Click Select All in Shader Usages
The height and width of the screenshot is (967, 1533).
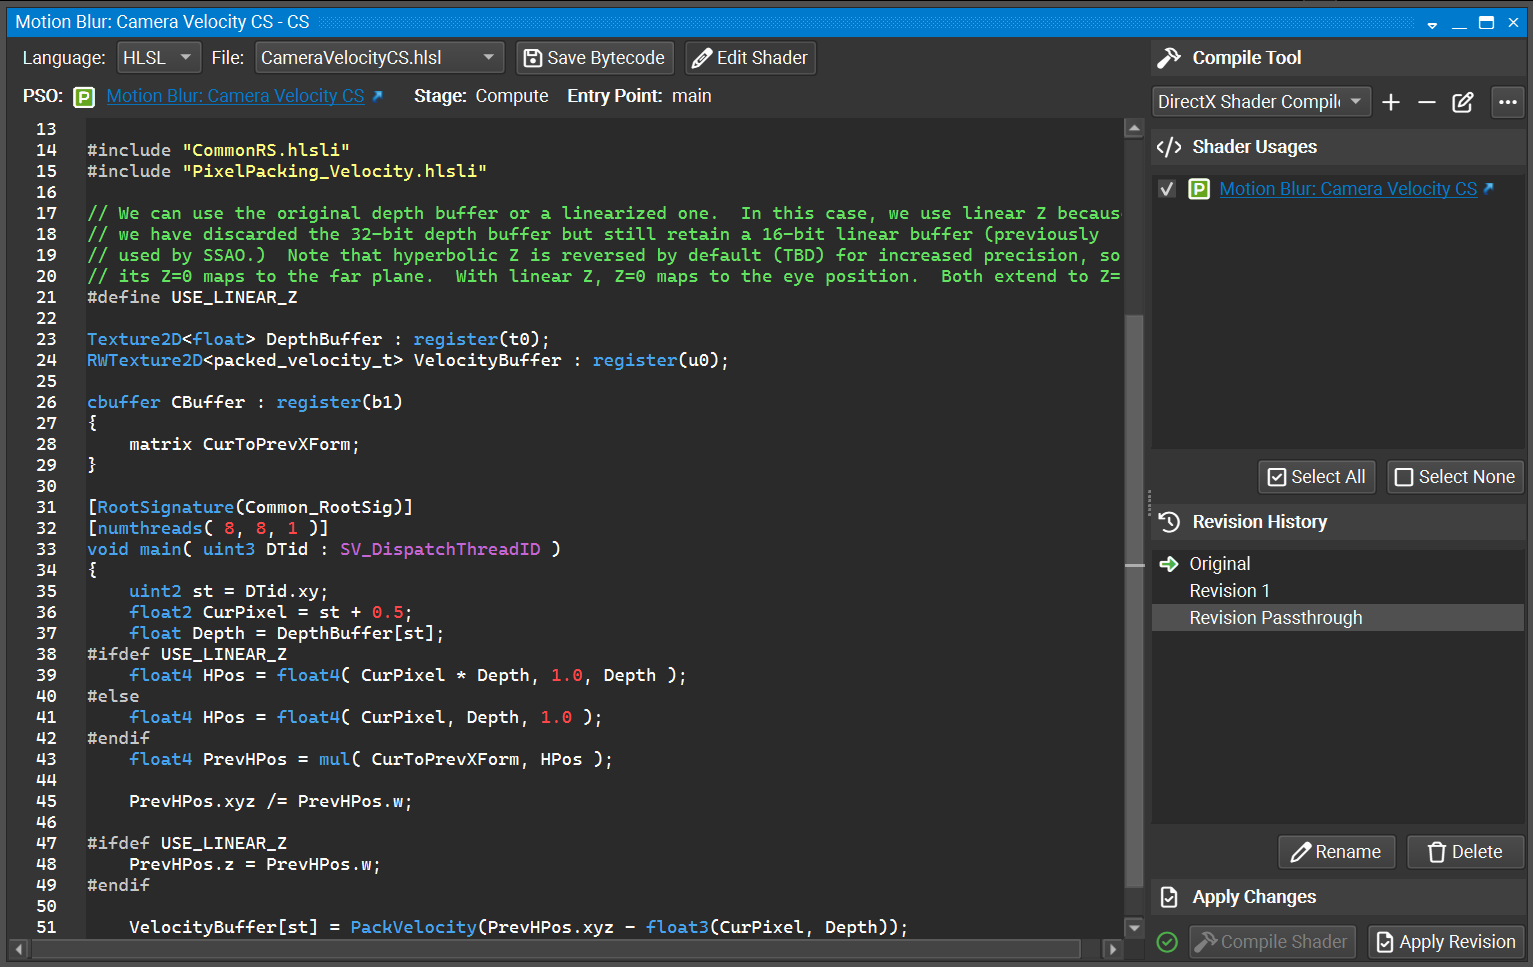(x=1316, y=476)
